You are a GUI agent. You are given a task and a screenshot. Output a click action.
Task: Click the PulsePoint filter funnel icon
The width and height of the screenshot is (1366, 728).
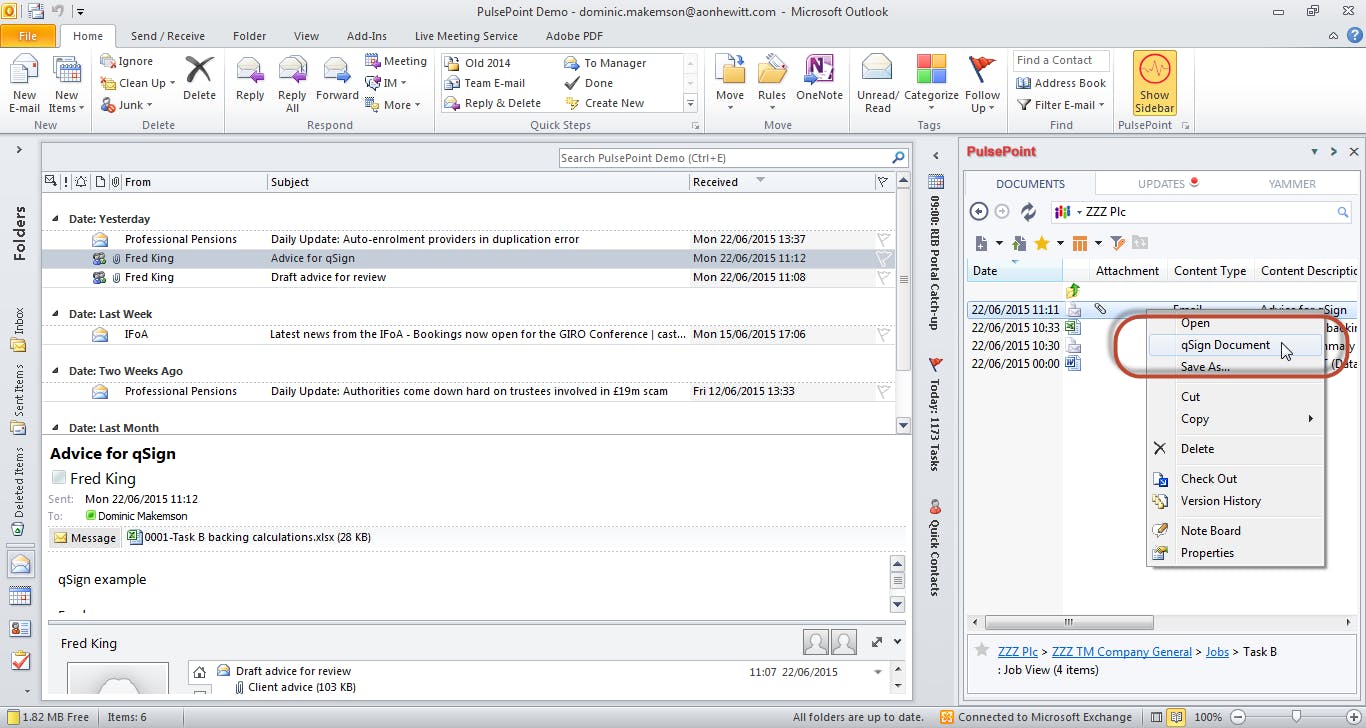coord(1118,243)
